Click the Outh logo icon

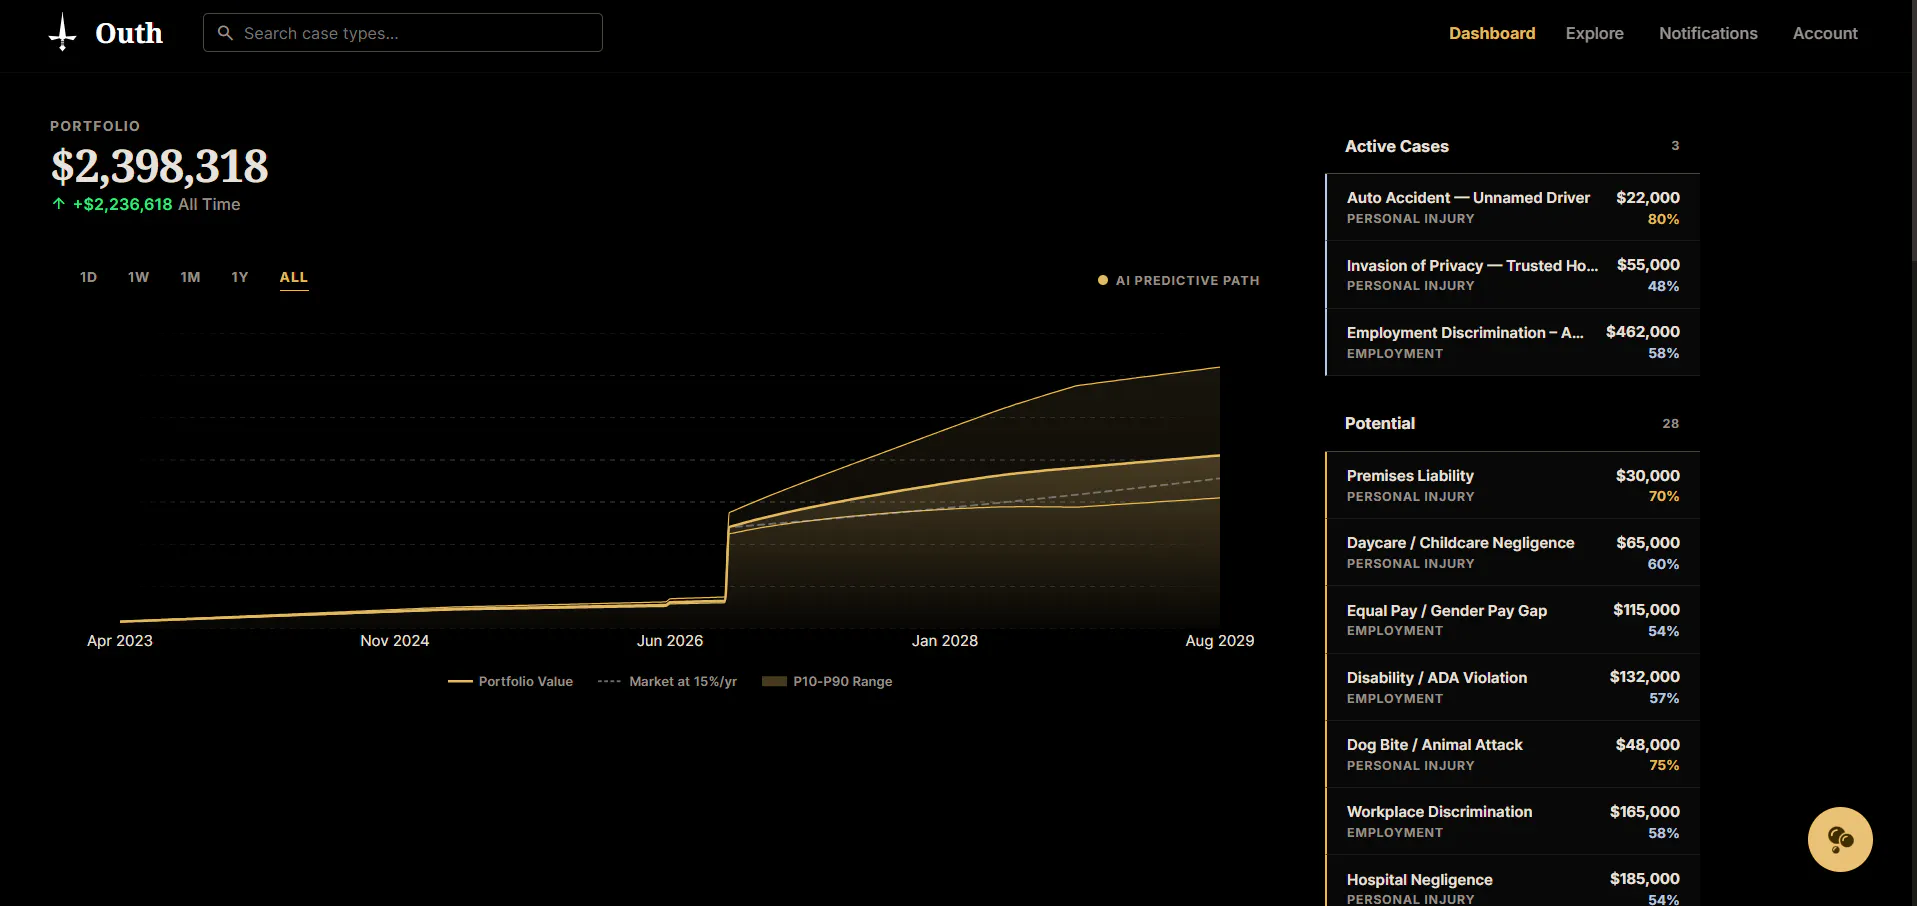tap(62, 33)
